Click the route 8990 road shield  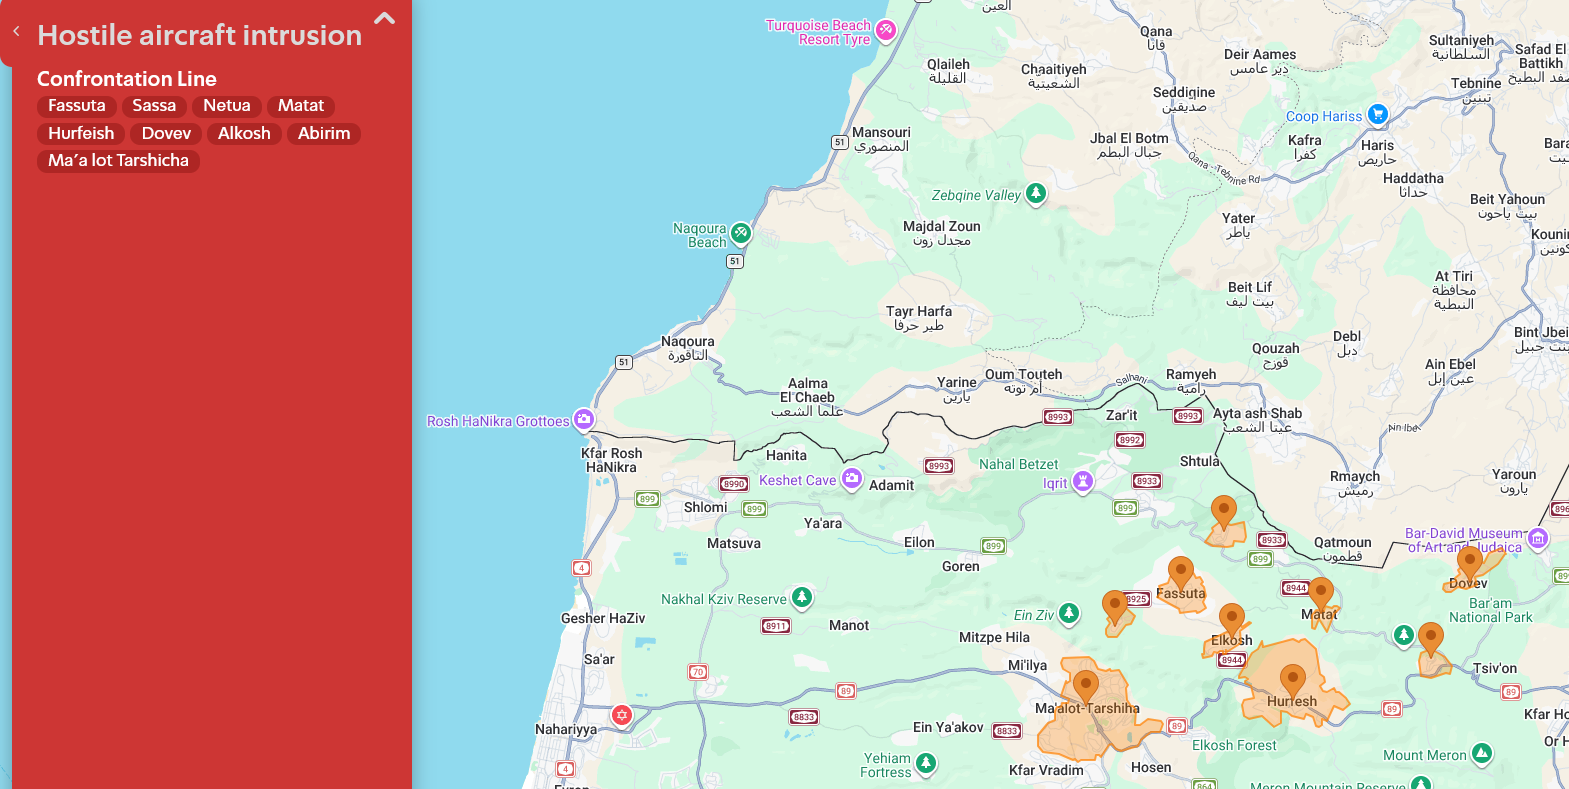(734, 484)
